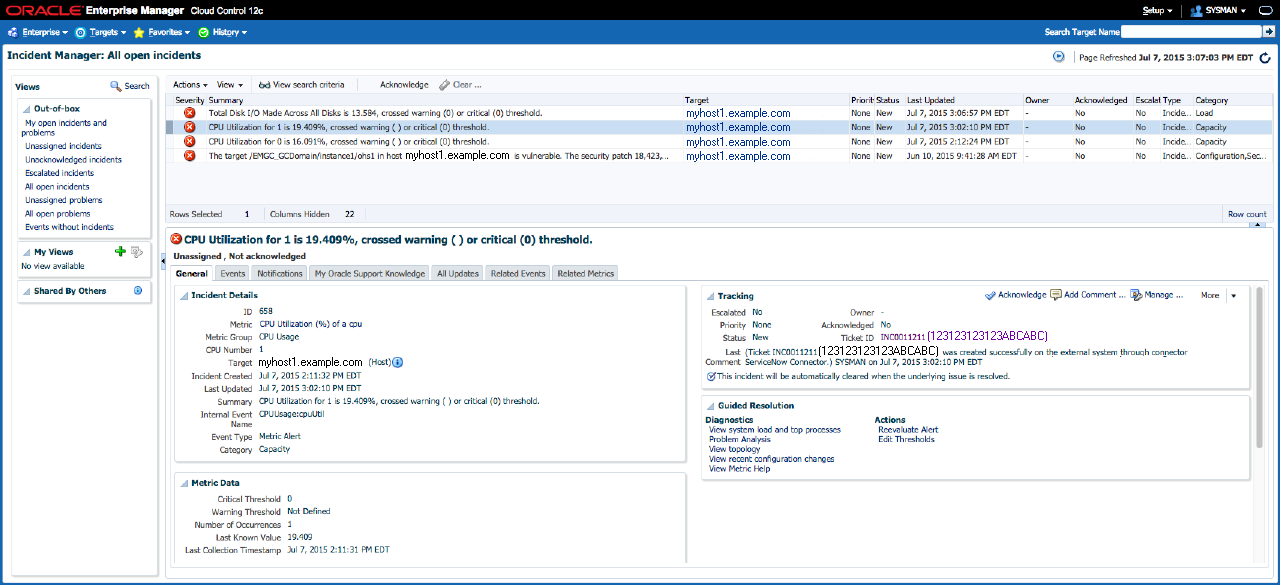Image resolution: width=1280 pixels, height=585 pixels.
Task: Sort by the Severity column header
Action: pyautogui.click(x=189, y=100)
